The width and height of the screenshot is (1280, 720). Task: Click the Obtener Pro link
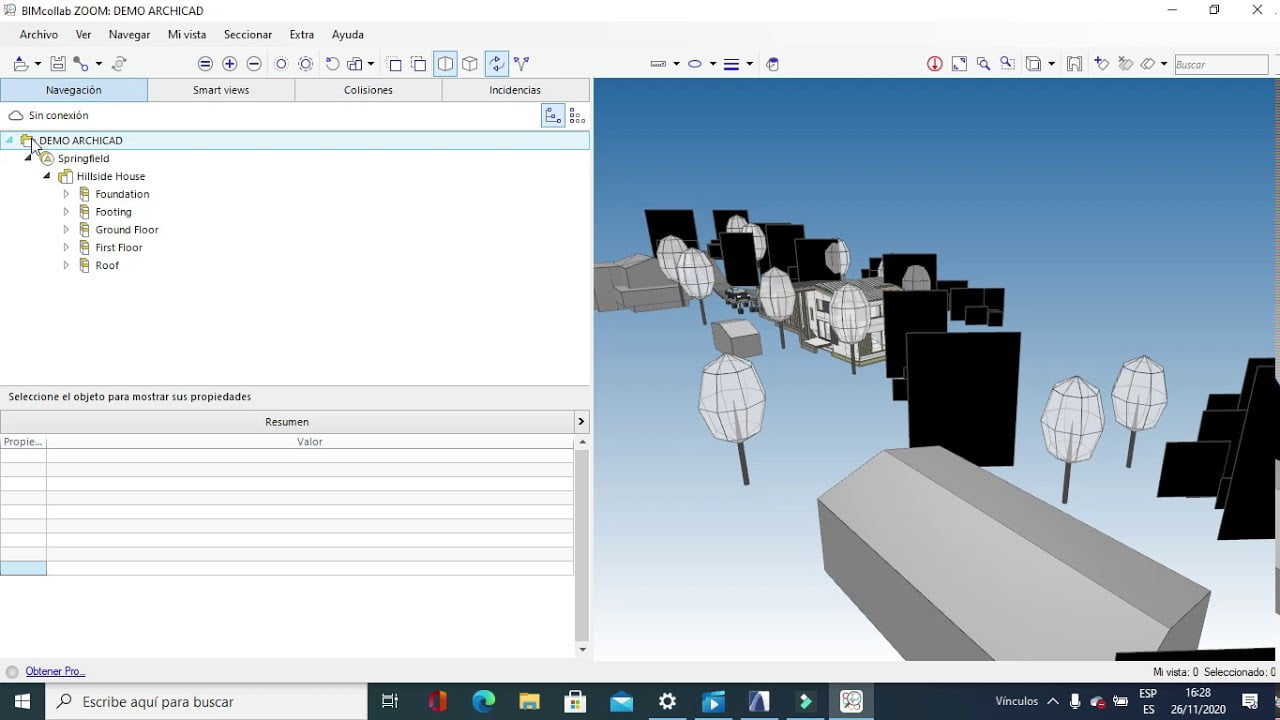tap(55, 672)
